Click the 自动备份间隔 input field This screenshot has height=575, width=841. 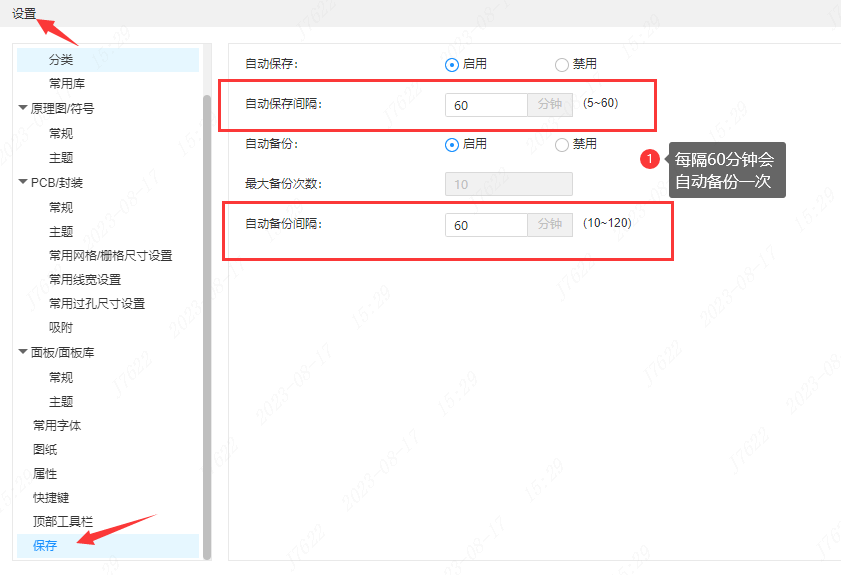point(486,225)
